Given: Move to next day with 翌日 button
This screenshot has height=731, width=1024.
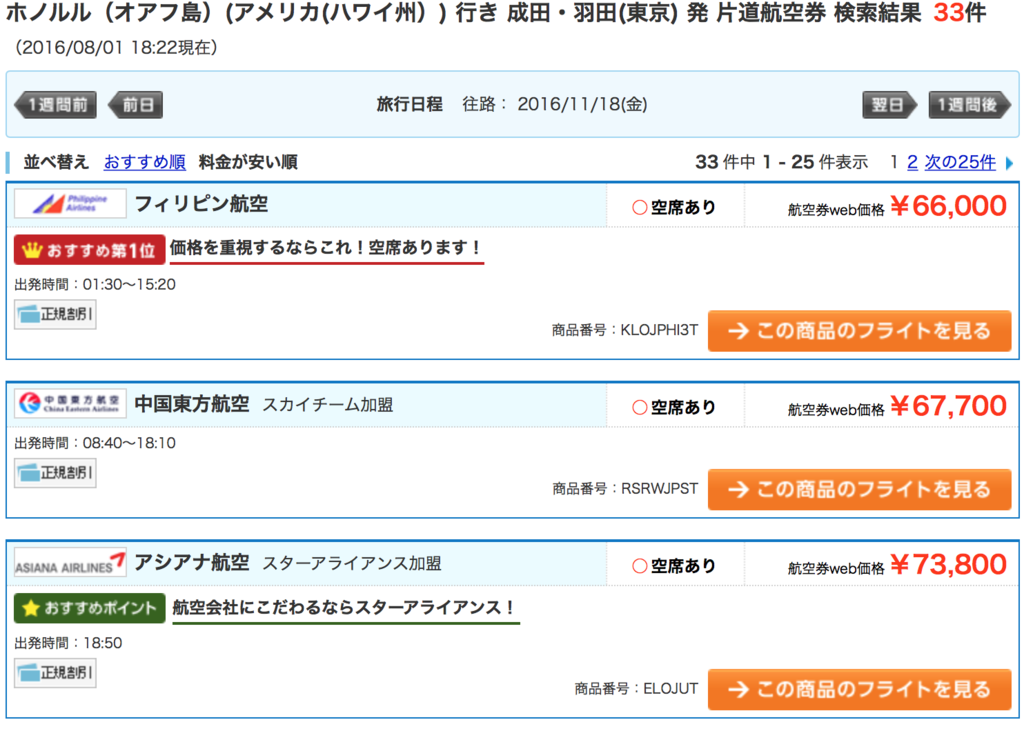Looking at the screenshot, I should (889, 105).
